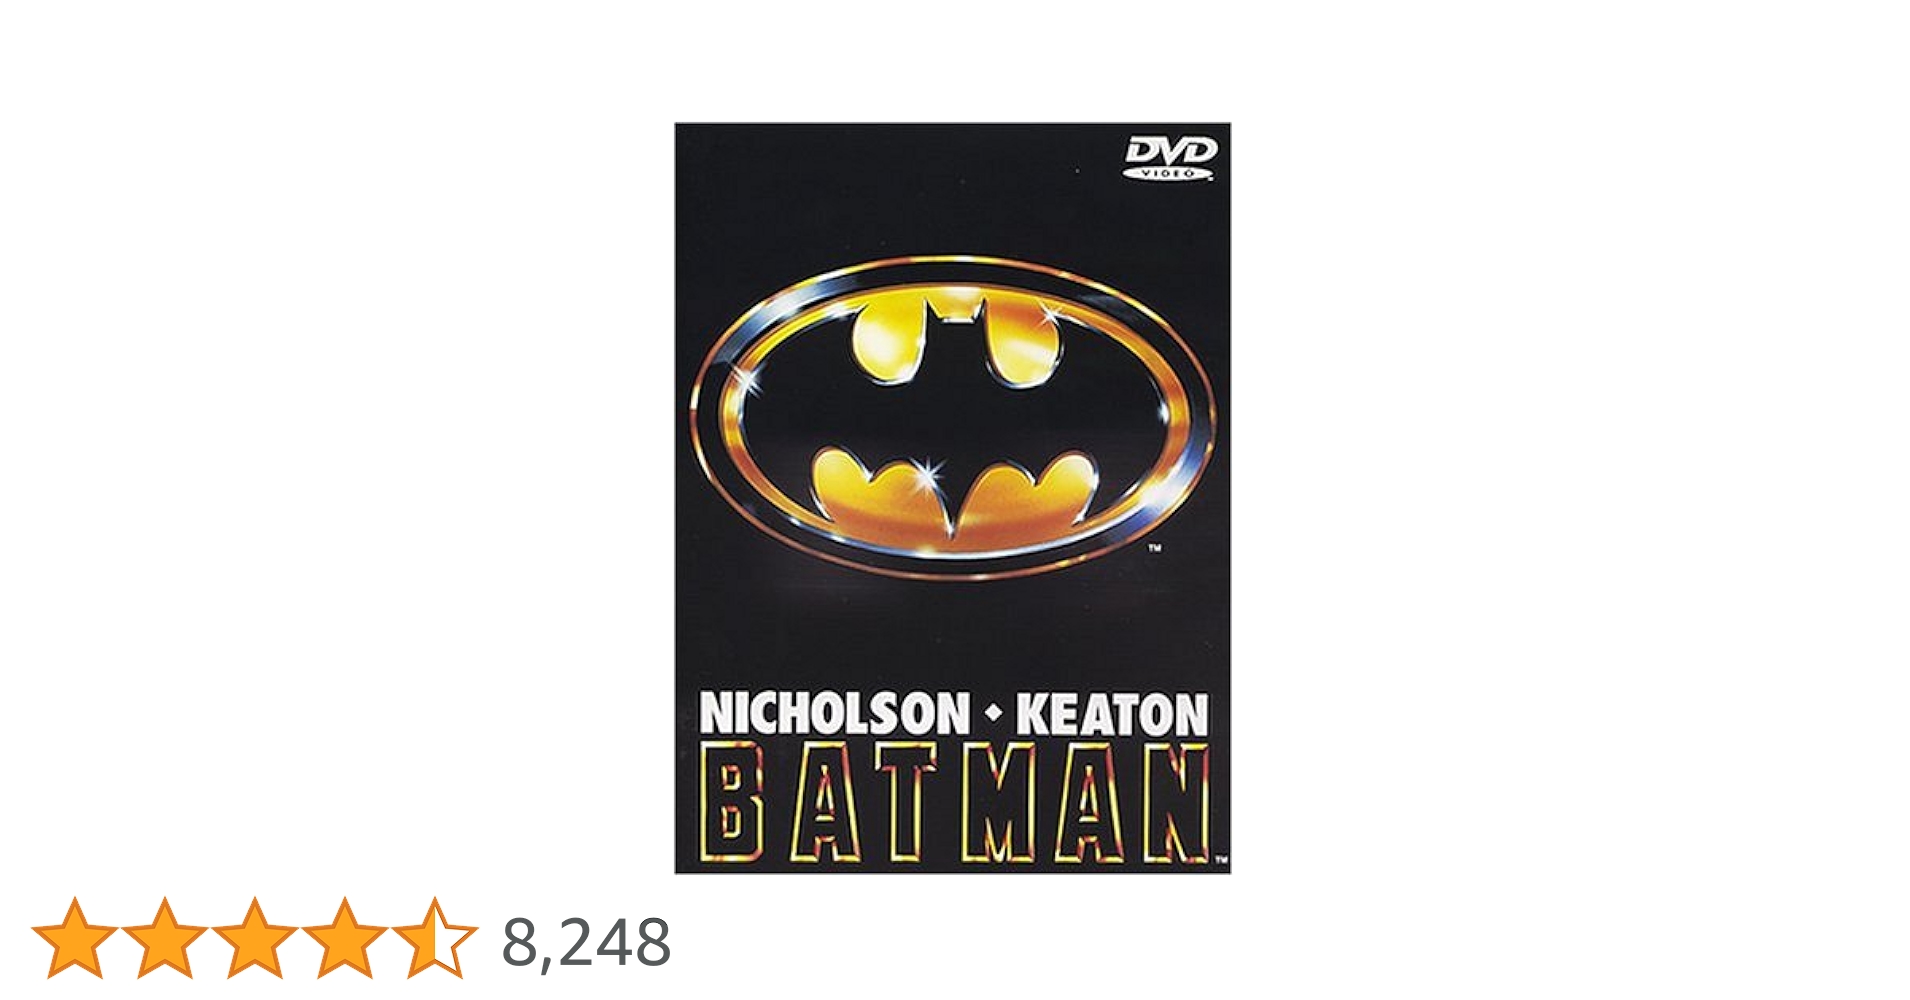Click the first rating star
The height and width of the screenshot is (1000, 1910).
75,938
